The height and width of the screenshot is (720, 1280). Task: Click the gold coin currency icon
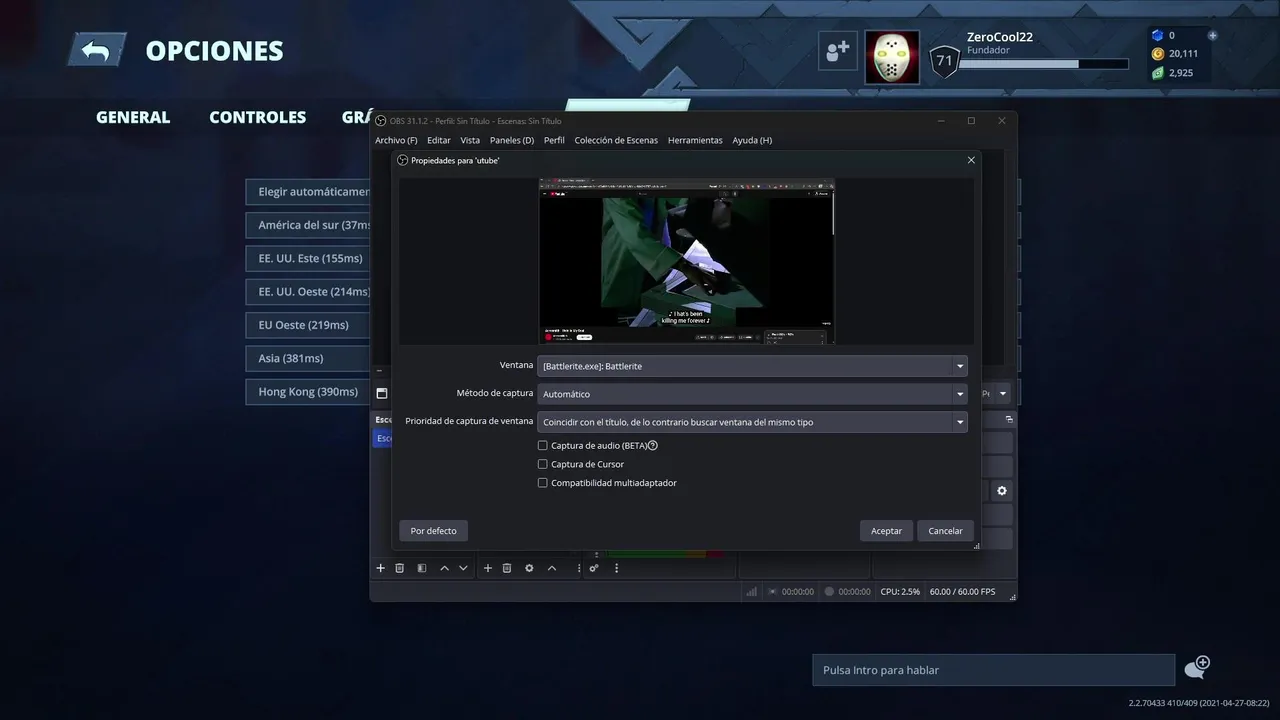tap(1158, 54)
